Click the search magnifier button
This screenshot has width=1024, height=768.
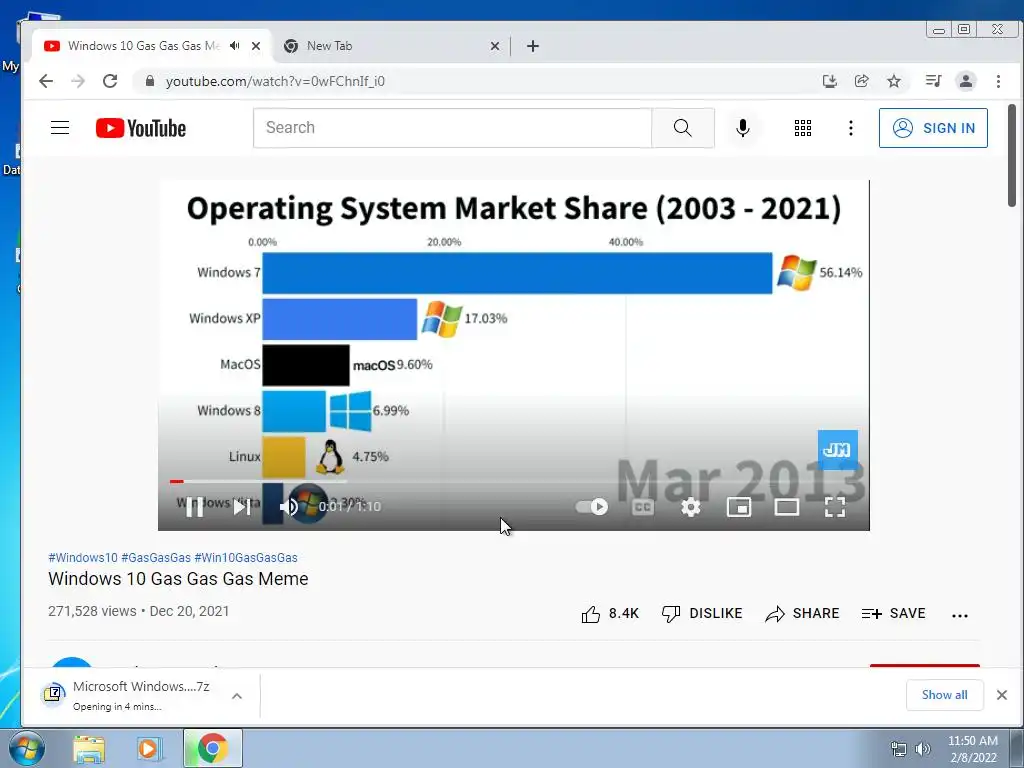pyautogui.click(x=682, y=128)
